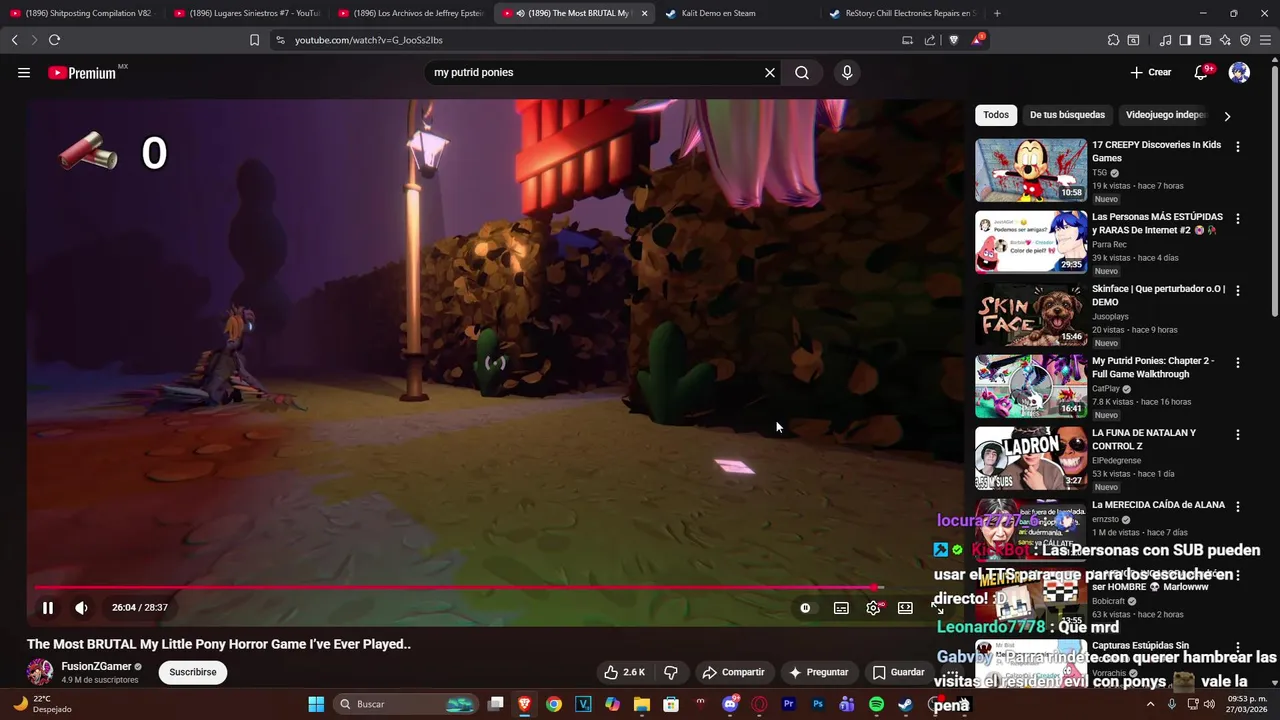Open the Brave VPN shield icon
The width and height of the screenshot is (1280, 720).
point(1245,40)
